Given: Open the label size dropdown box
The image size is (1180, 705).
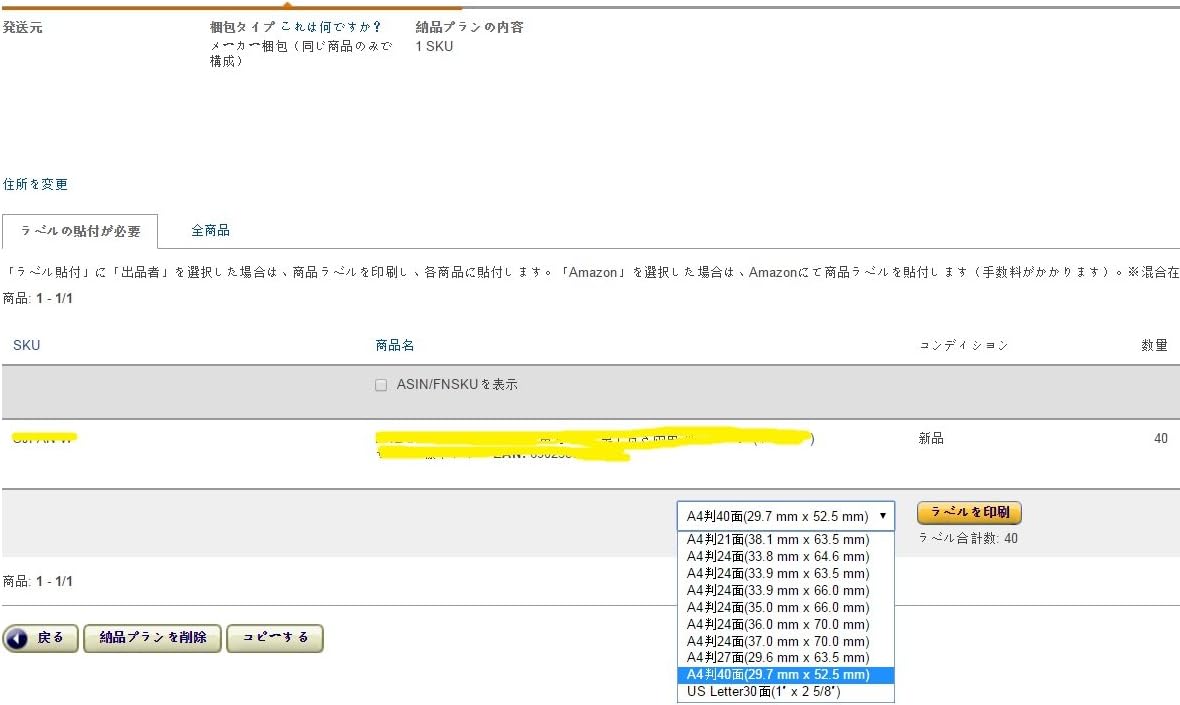Looking at the screenshot, I should point(785,516).
